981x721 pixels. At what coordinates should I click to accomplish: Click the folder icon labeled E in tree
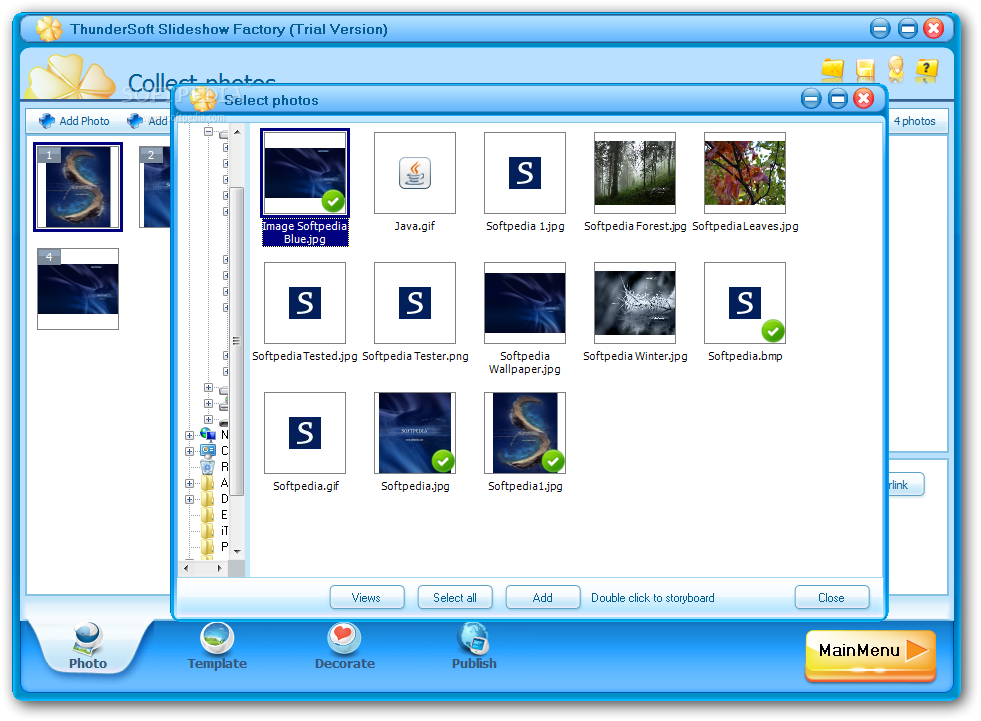pos(208,515)
